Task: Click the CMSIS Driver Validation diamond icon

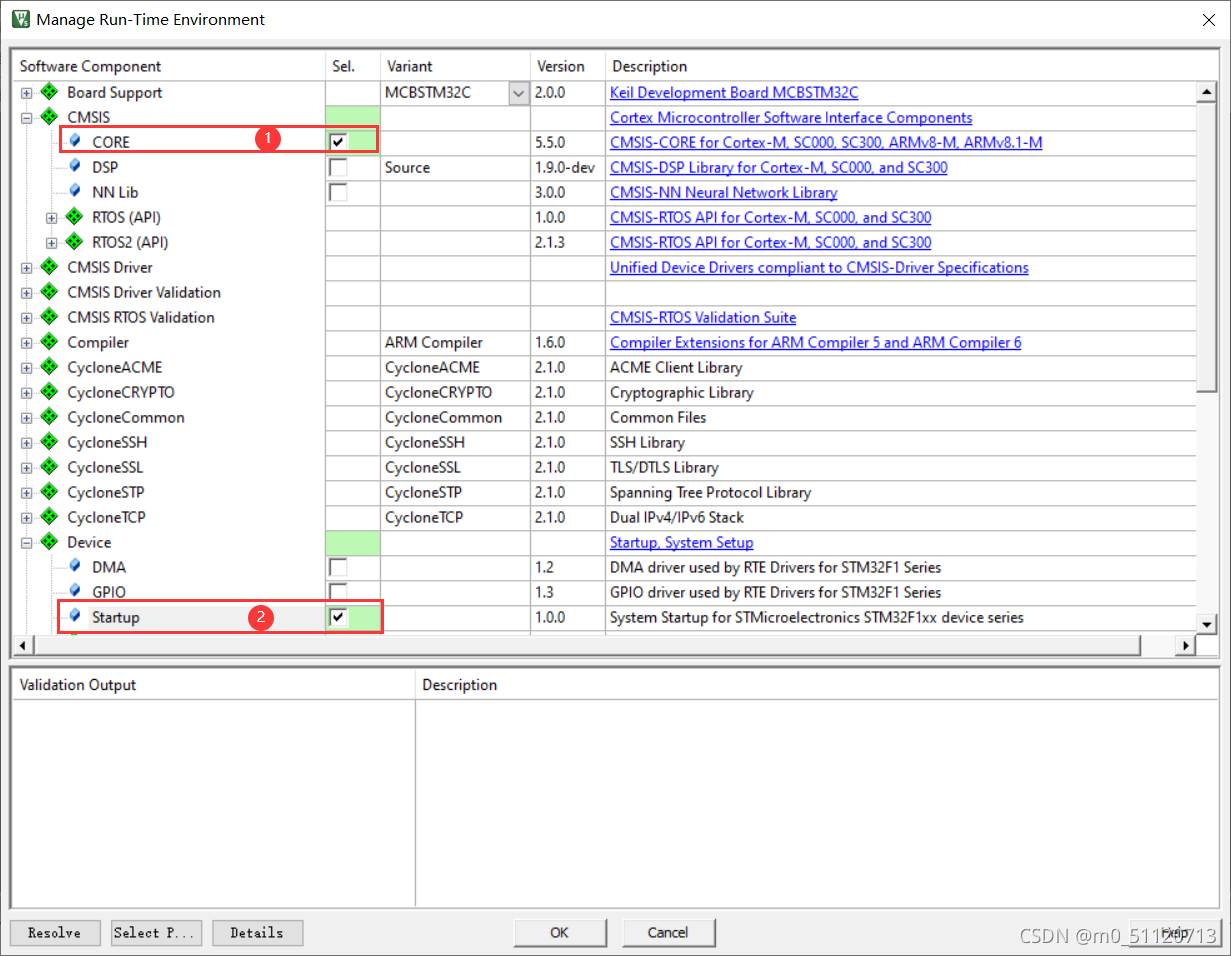Action: 49,292
